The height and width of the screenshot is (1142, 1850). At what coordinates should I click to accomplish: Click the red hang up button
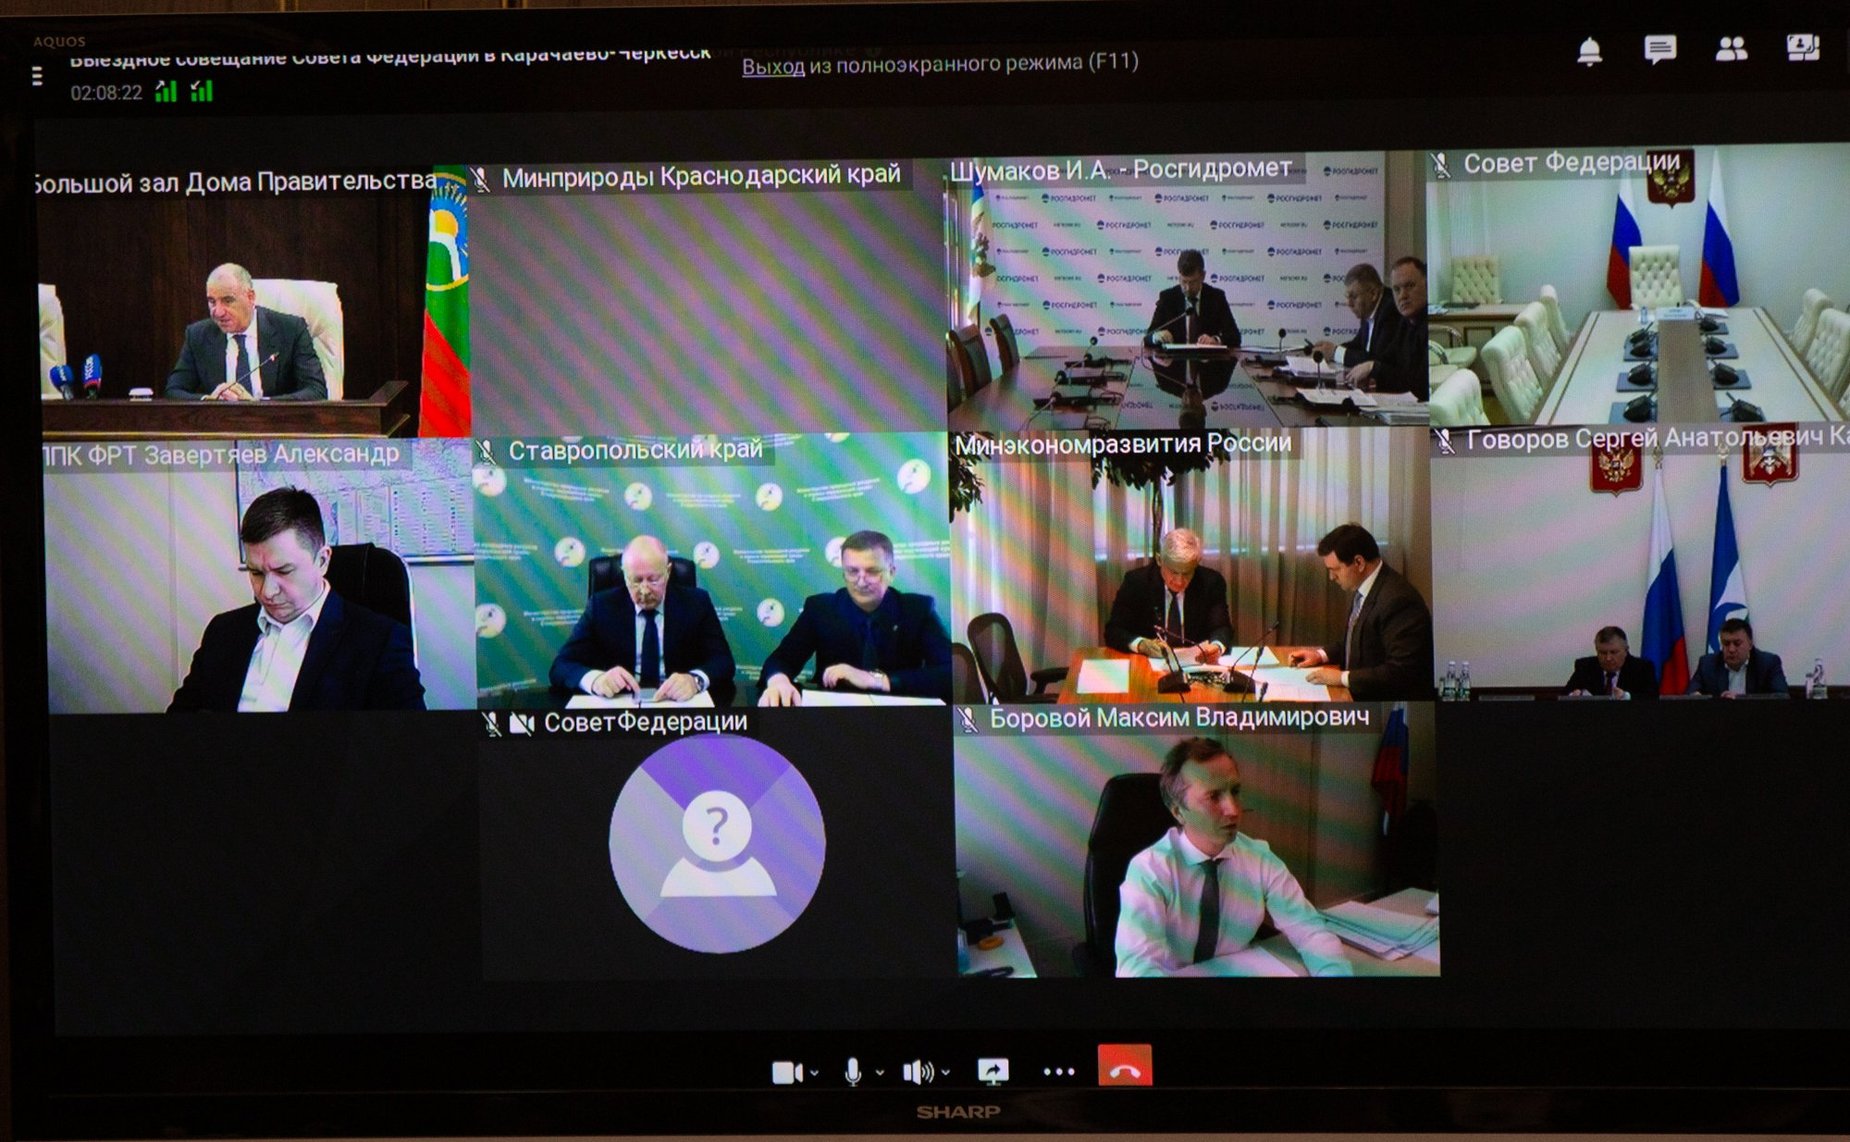point(1124,1067)
